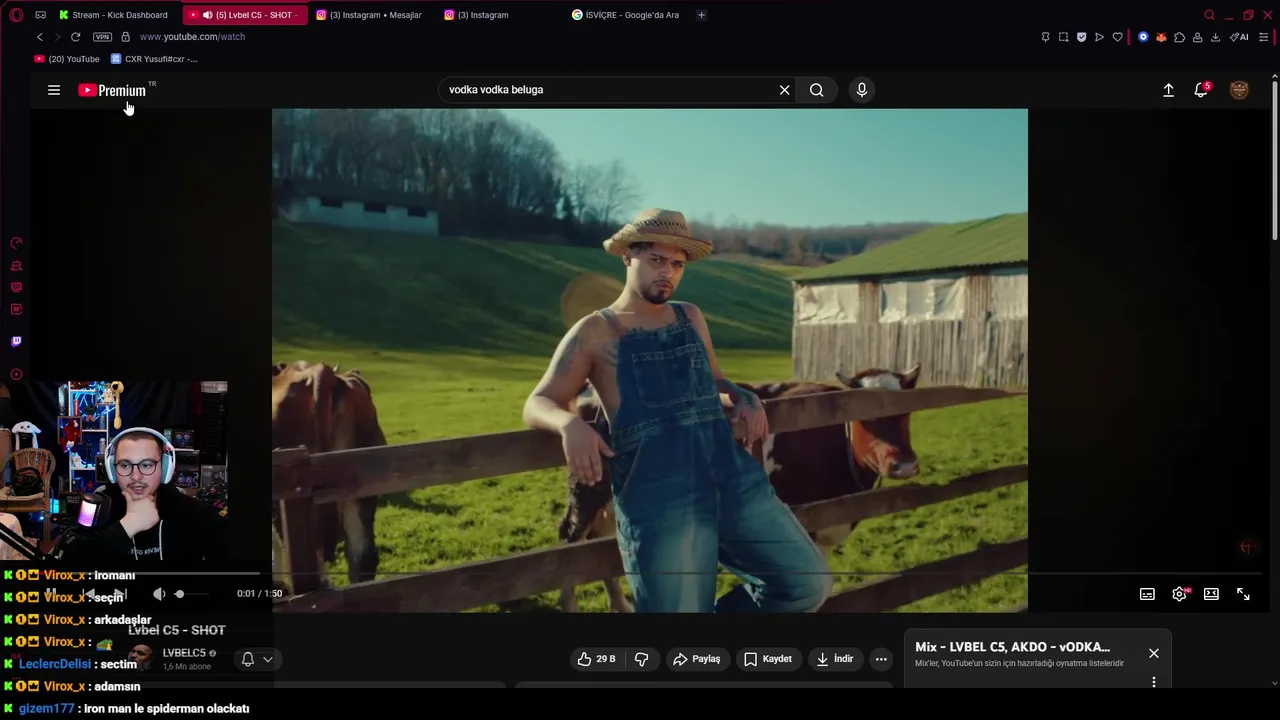1280x720 pixels.
Task: Open the upload/create video button
Action: tap(1168, 90)
